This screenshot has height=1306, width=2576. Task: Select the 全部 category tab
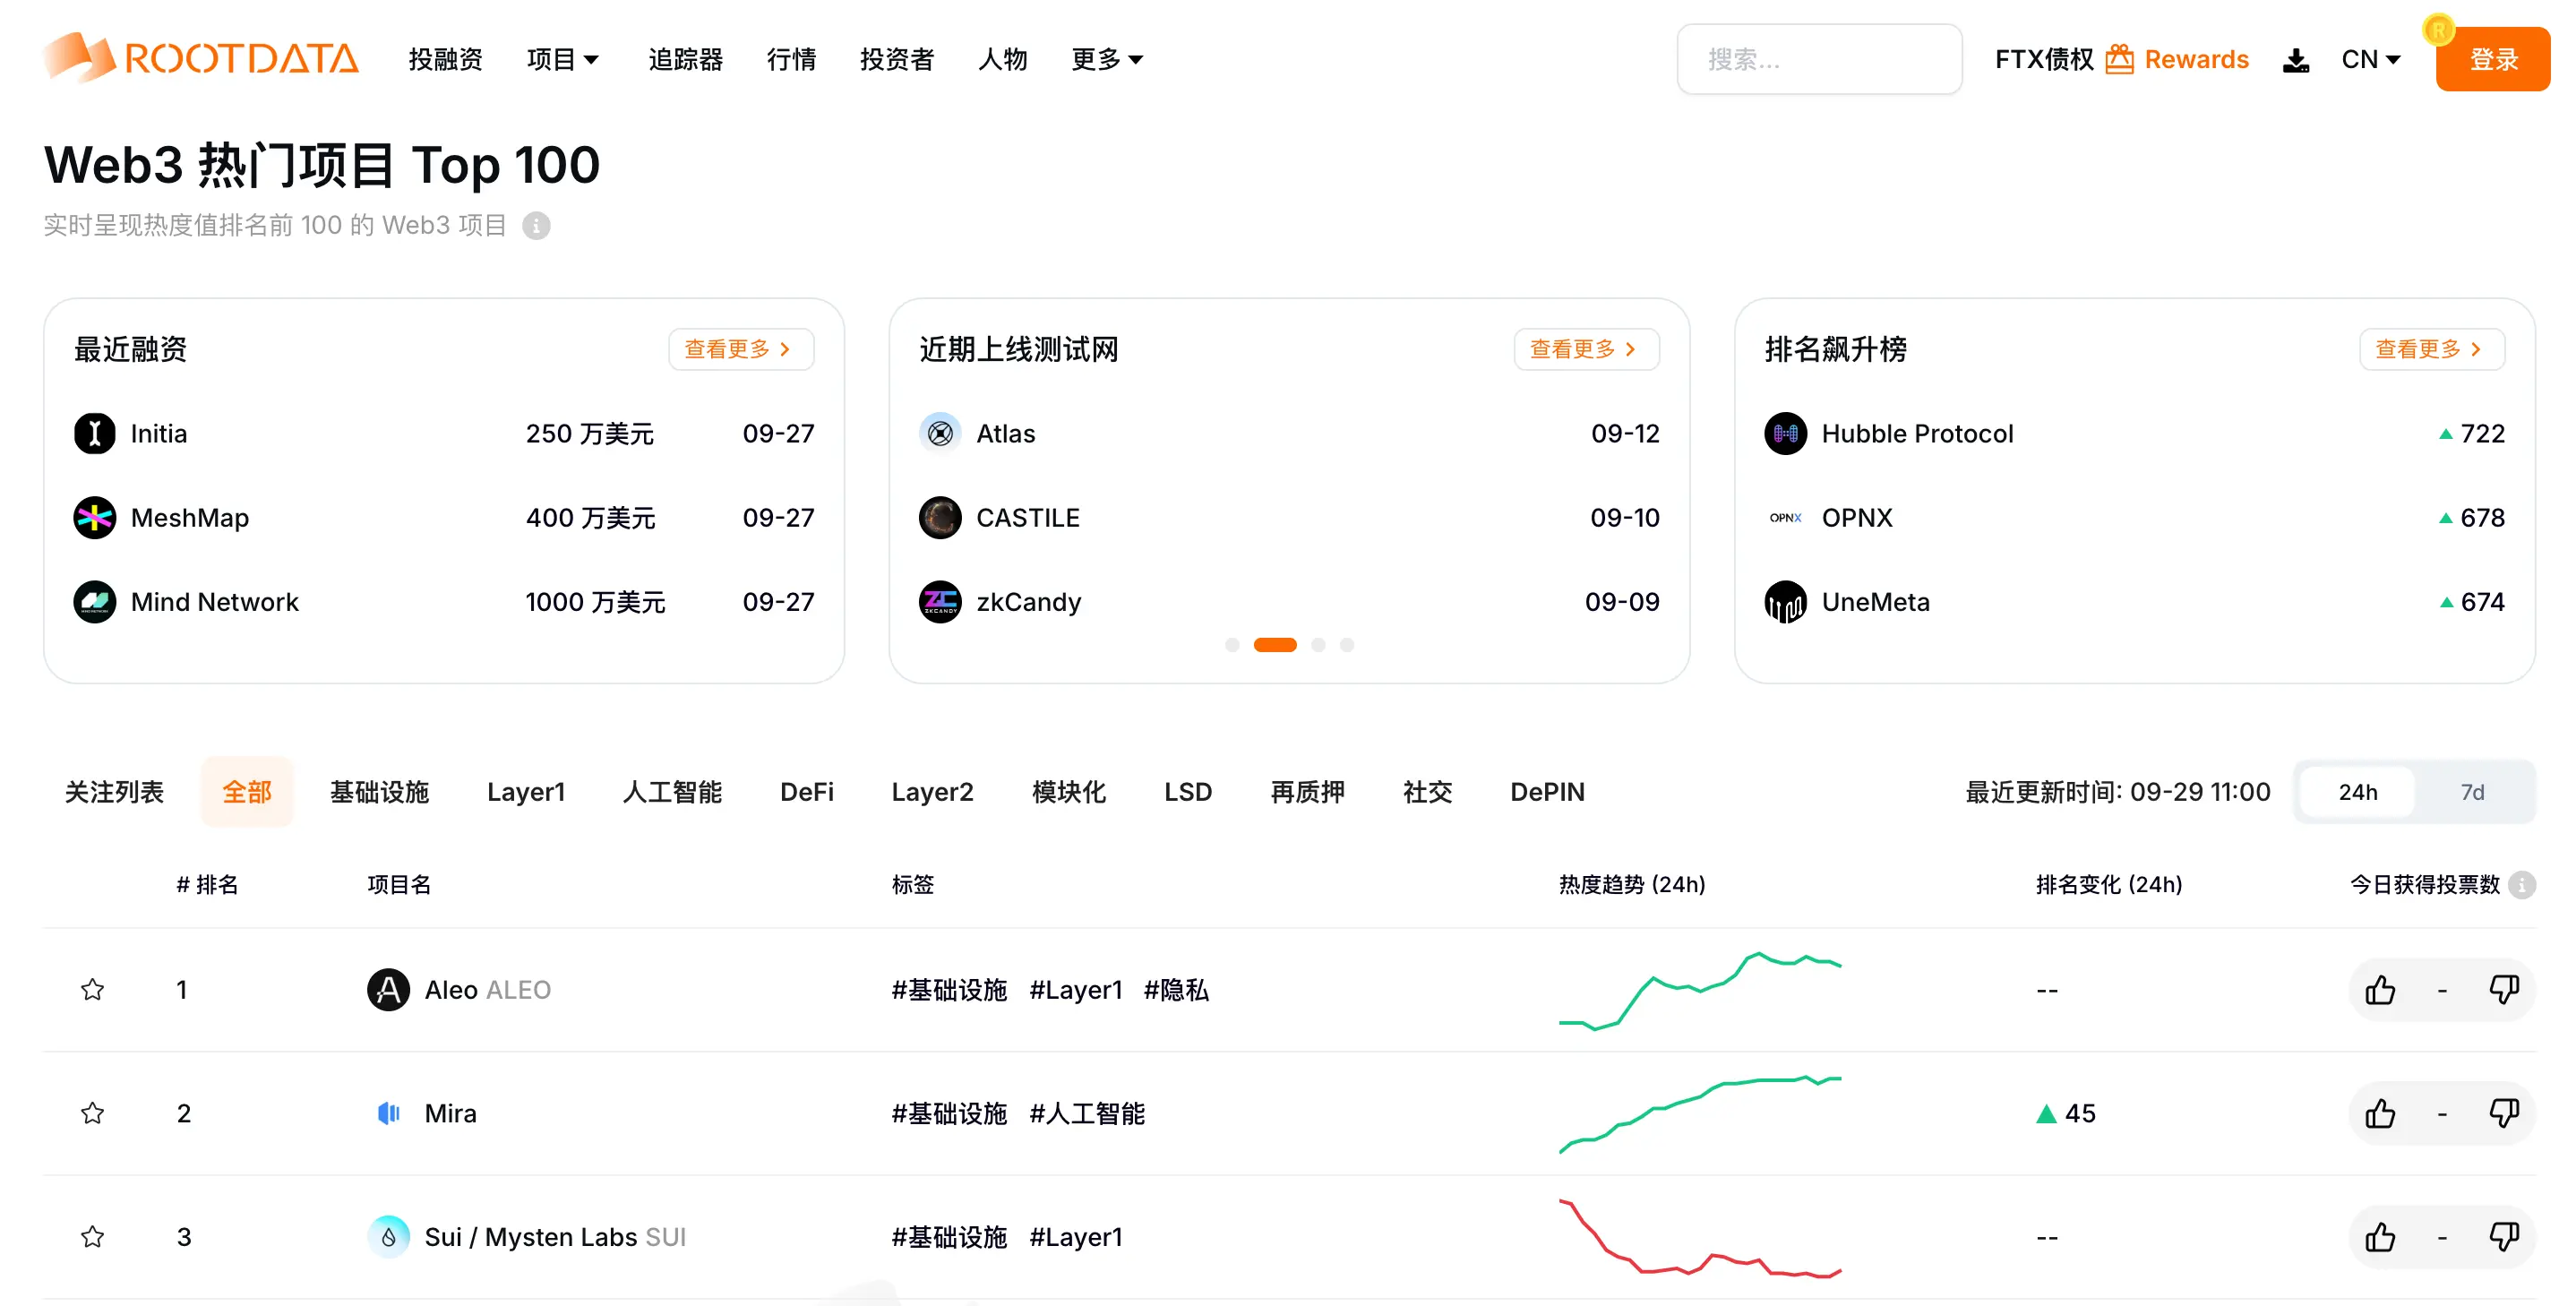246,792
